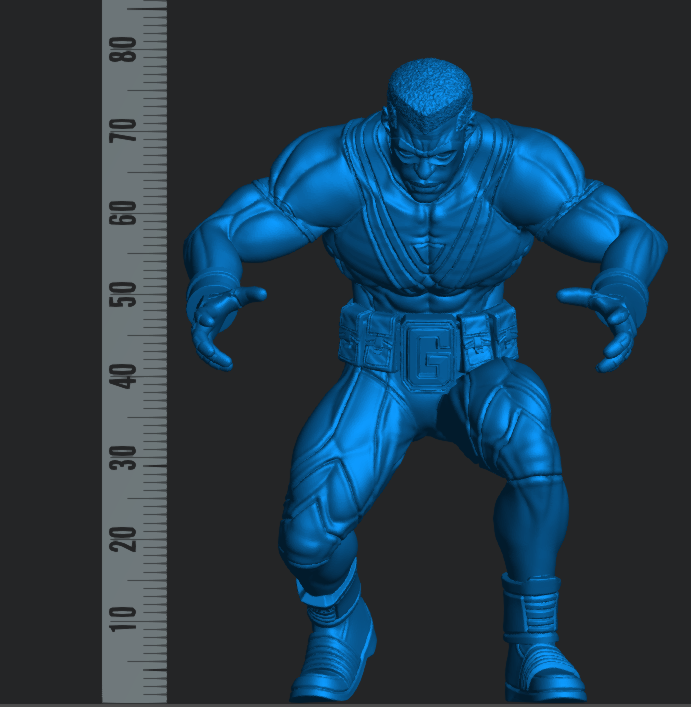Click the "80" mark on the ruler
Image resolution: width=691 pixels, height=707 pixels.
pyautogui.click(x=122, y=49)
